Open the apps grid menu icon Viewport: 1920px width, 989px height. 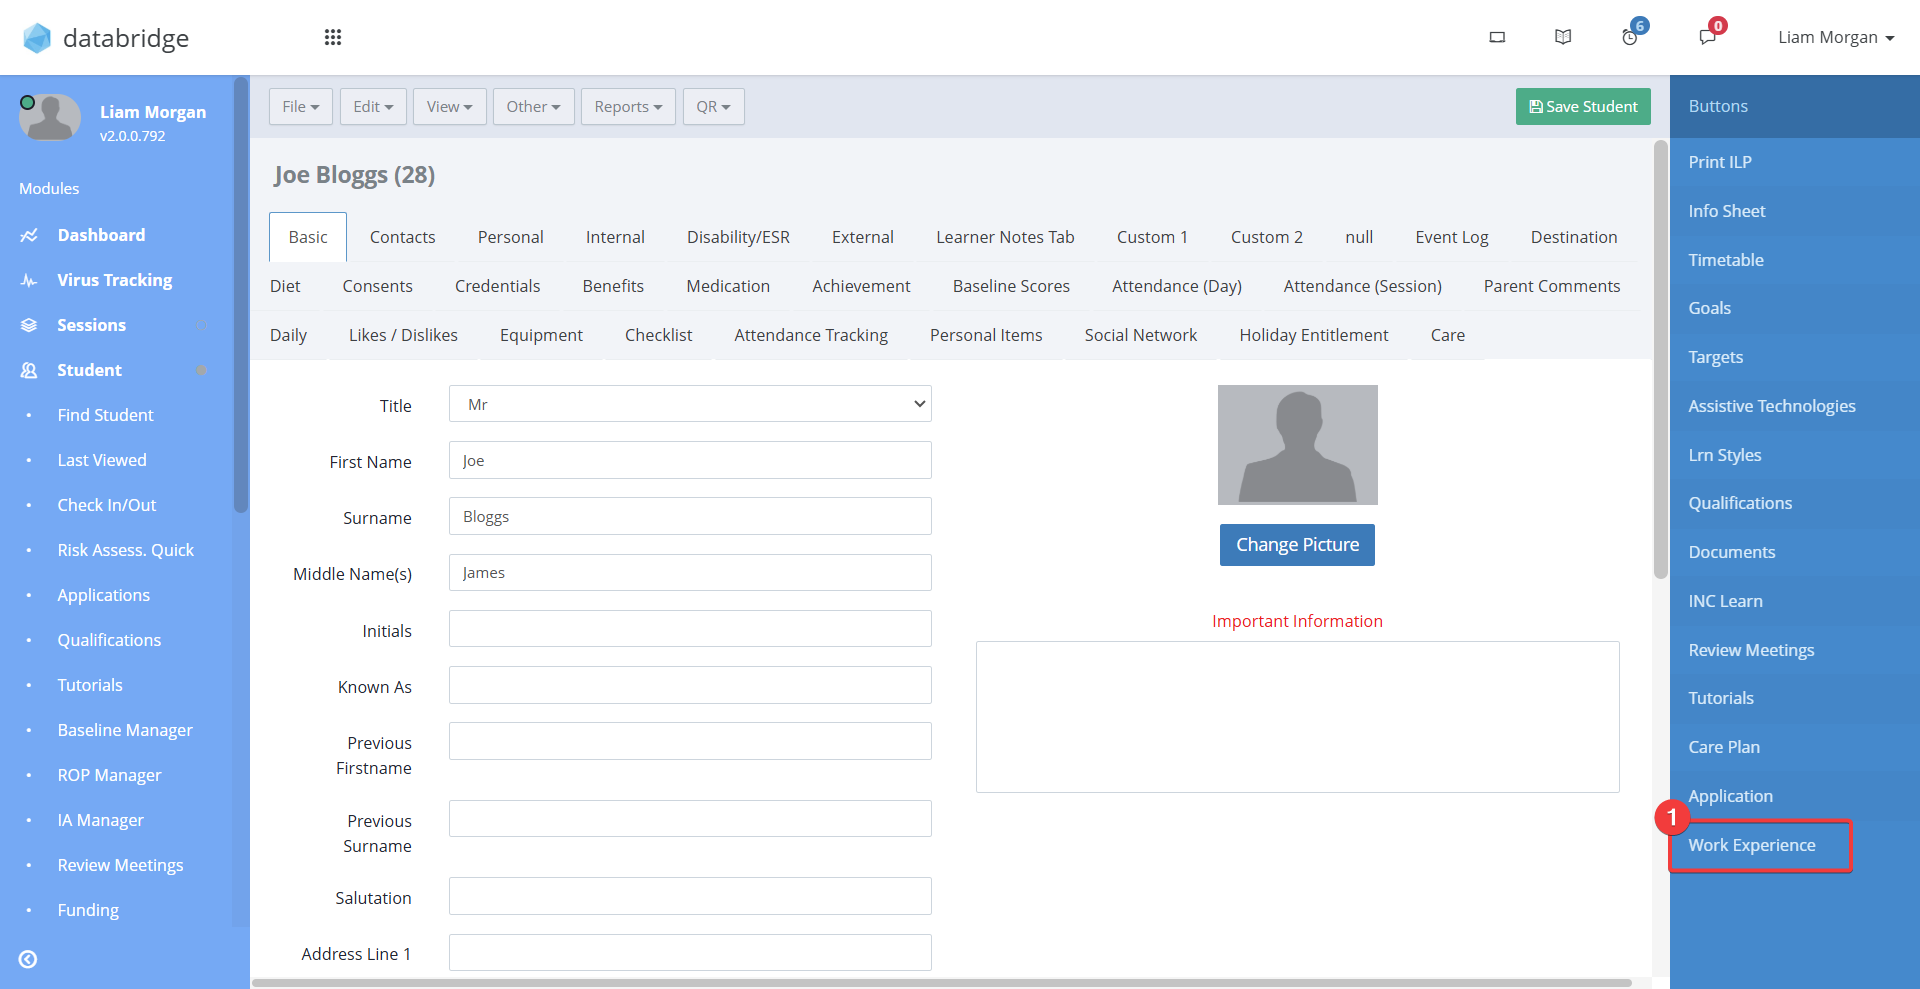(333, 37)
